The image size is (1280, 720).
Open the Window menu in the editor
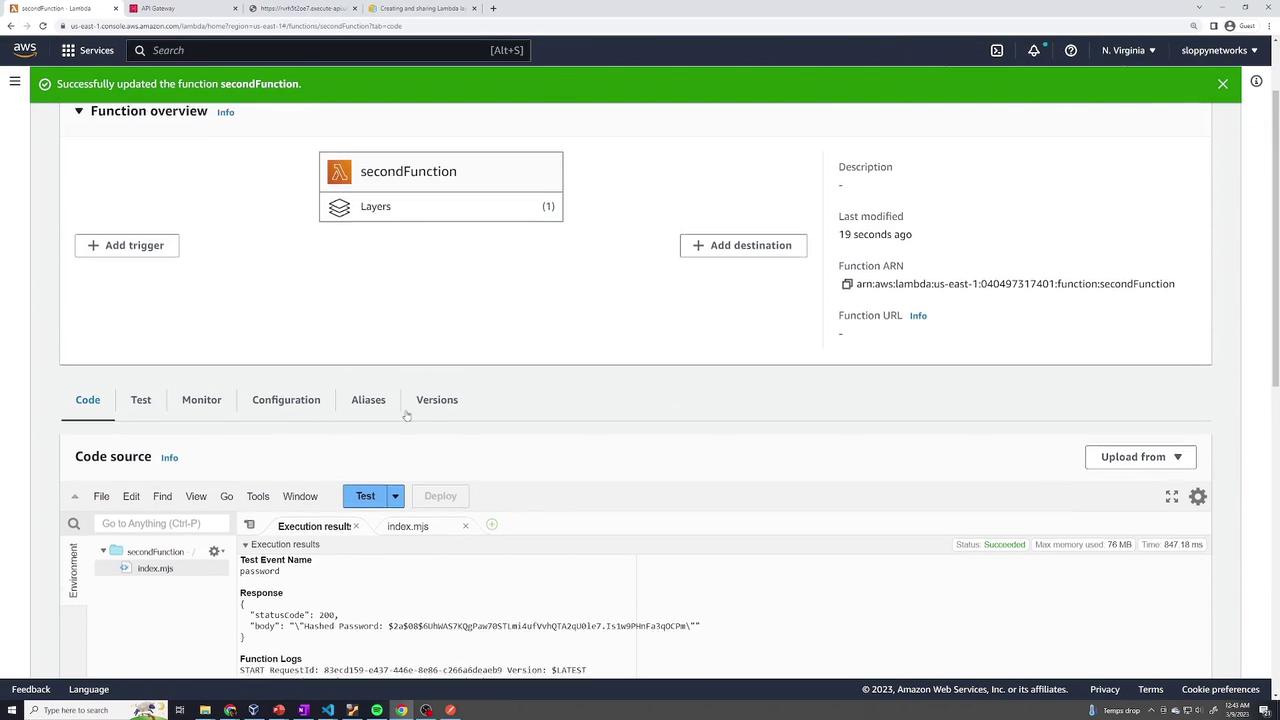point(300,496)
